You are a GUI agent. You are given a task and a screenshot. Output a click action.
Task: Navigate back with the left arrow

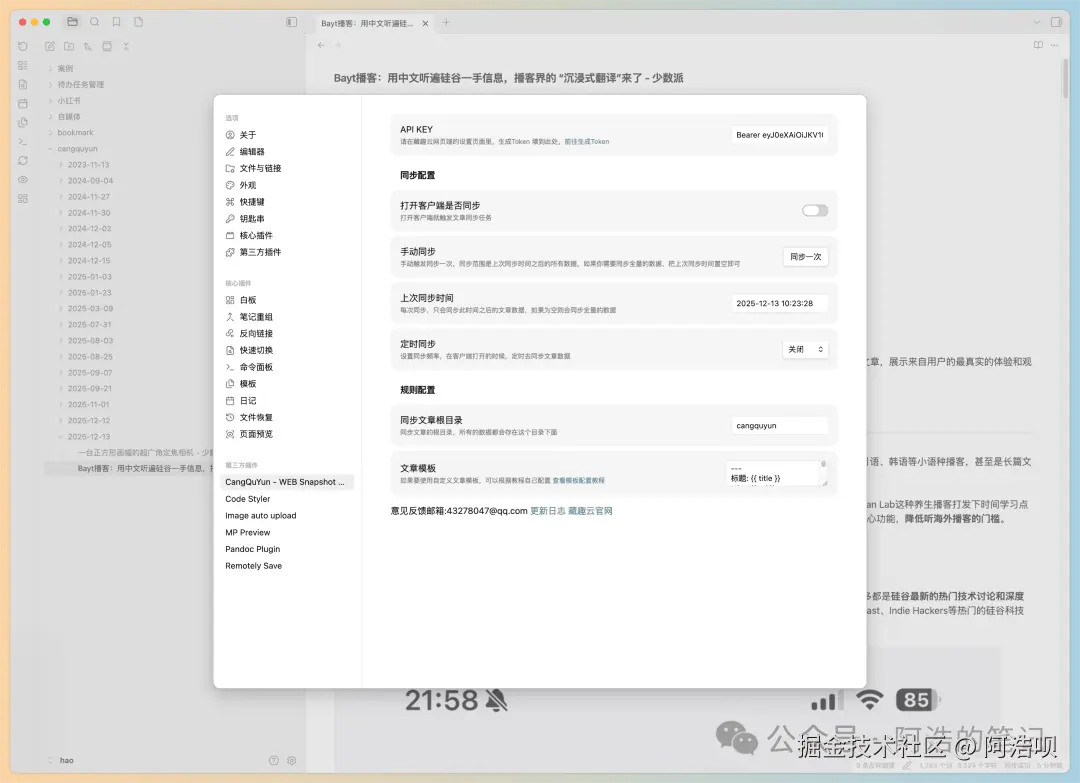pos(321,45)
